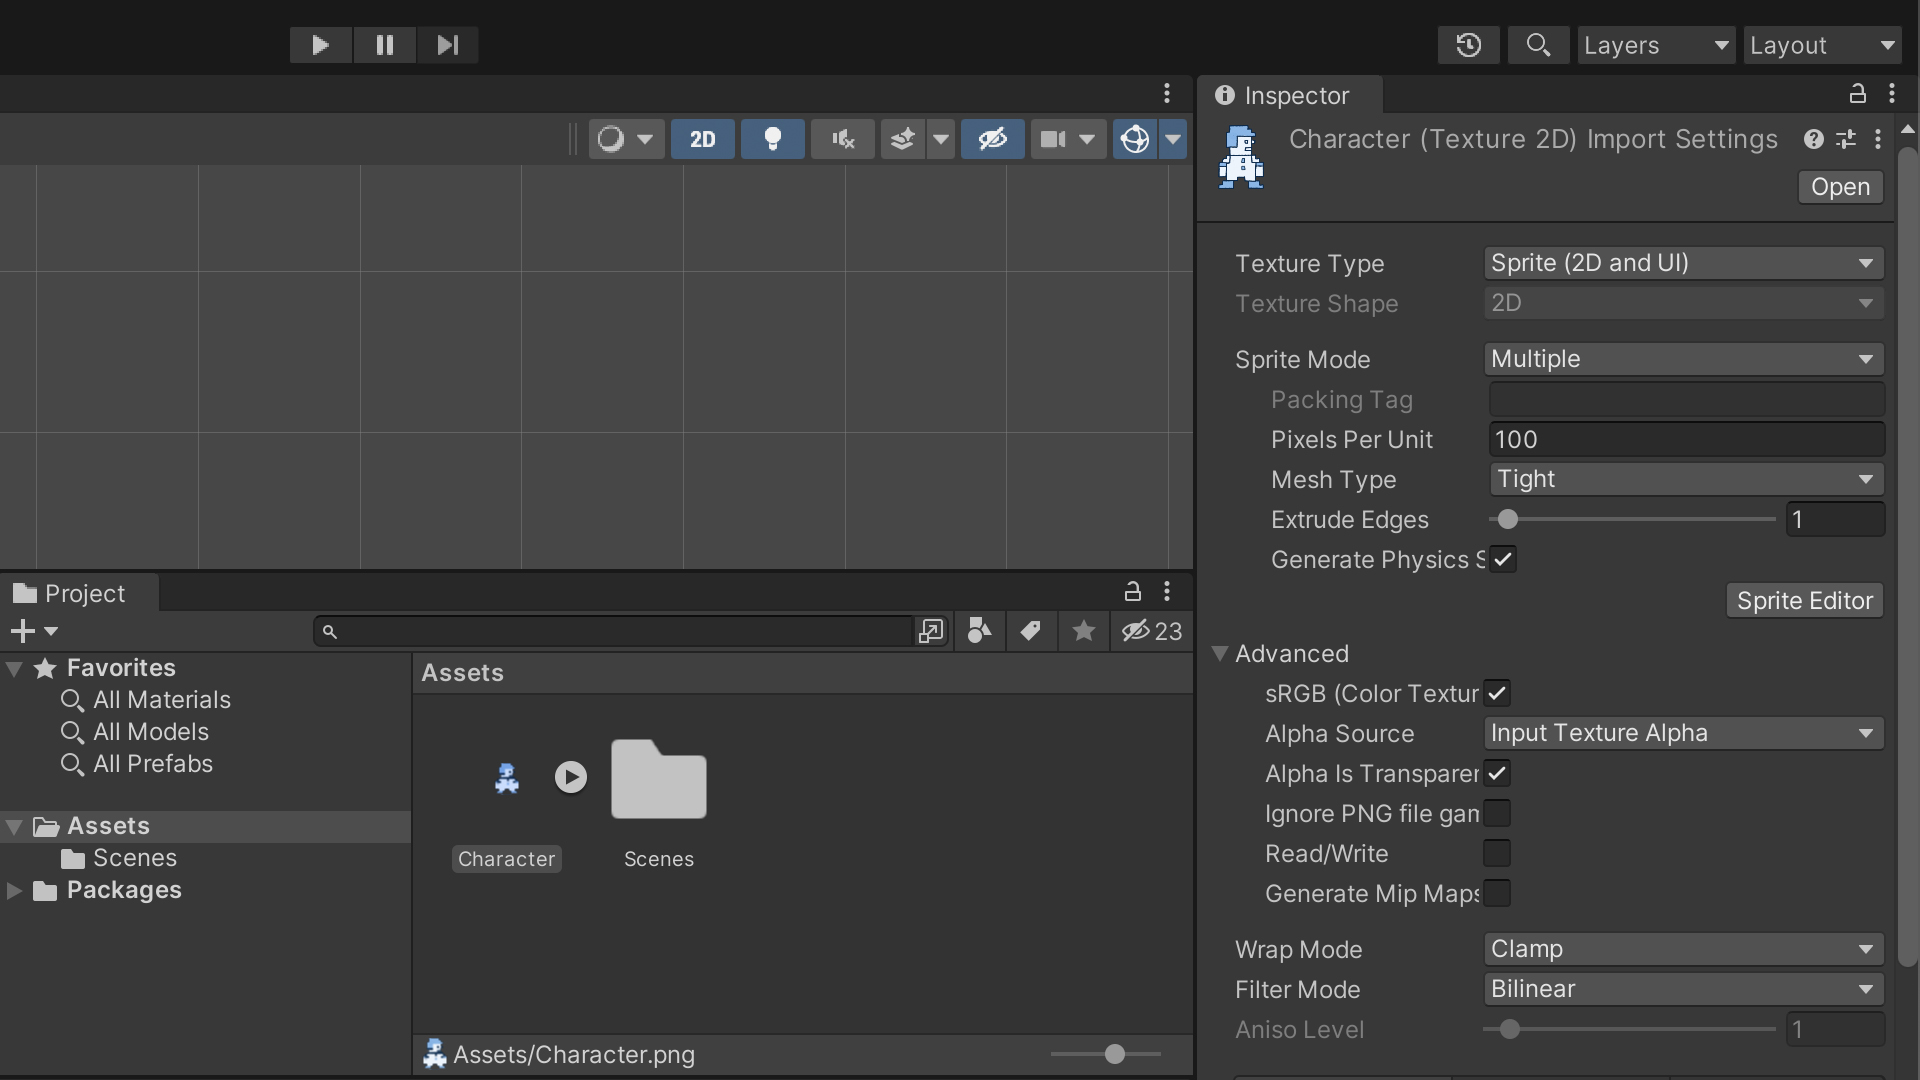Click the Search by Type icon
Viewport: 1920px width, 1080px height.
980,631
